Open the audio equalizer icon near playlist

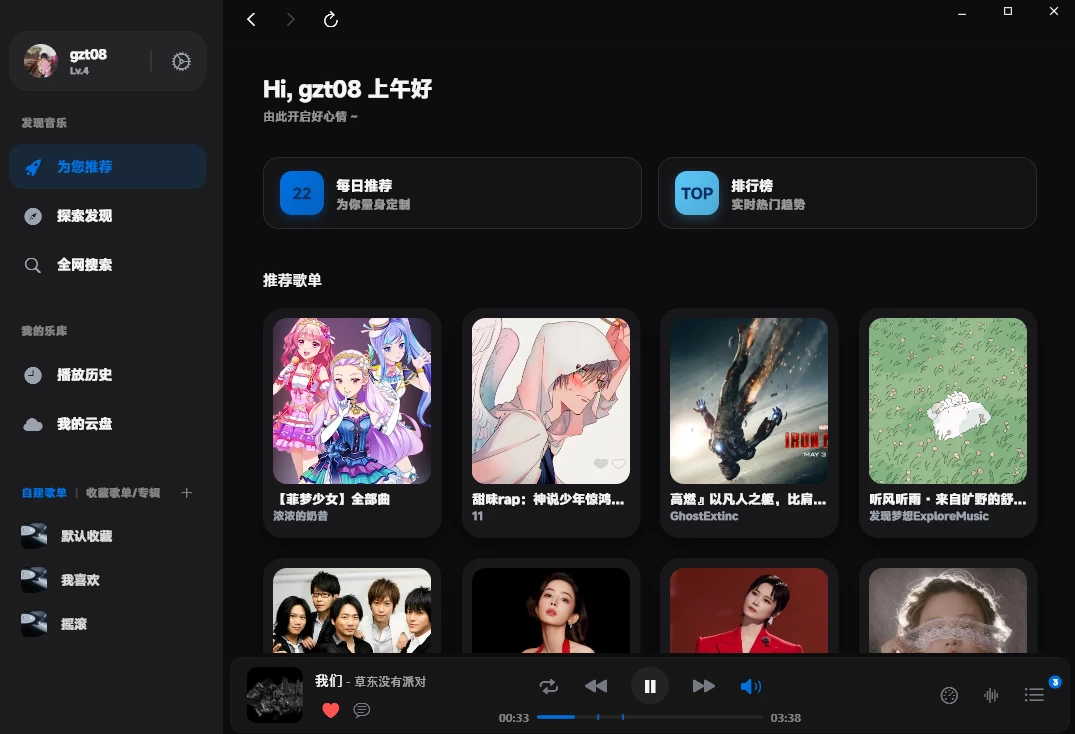(x=990, y=695)
